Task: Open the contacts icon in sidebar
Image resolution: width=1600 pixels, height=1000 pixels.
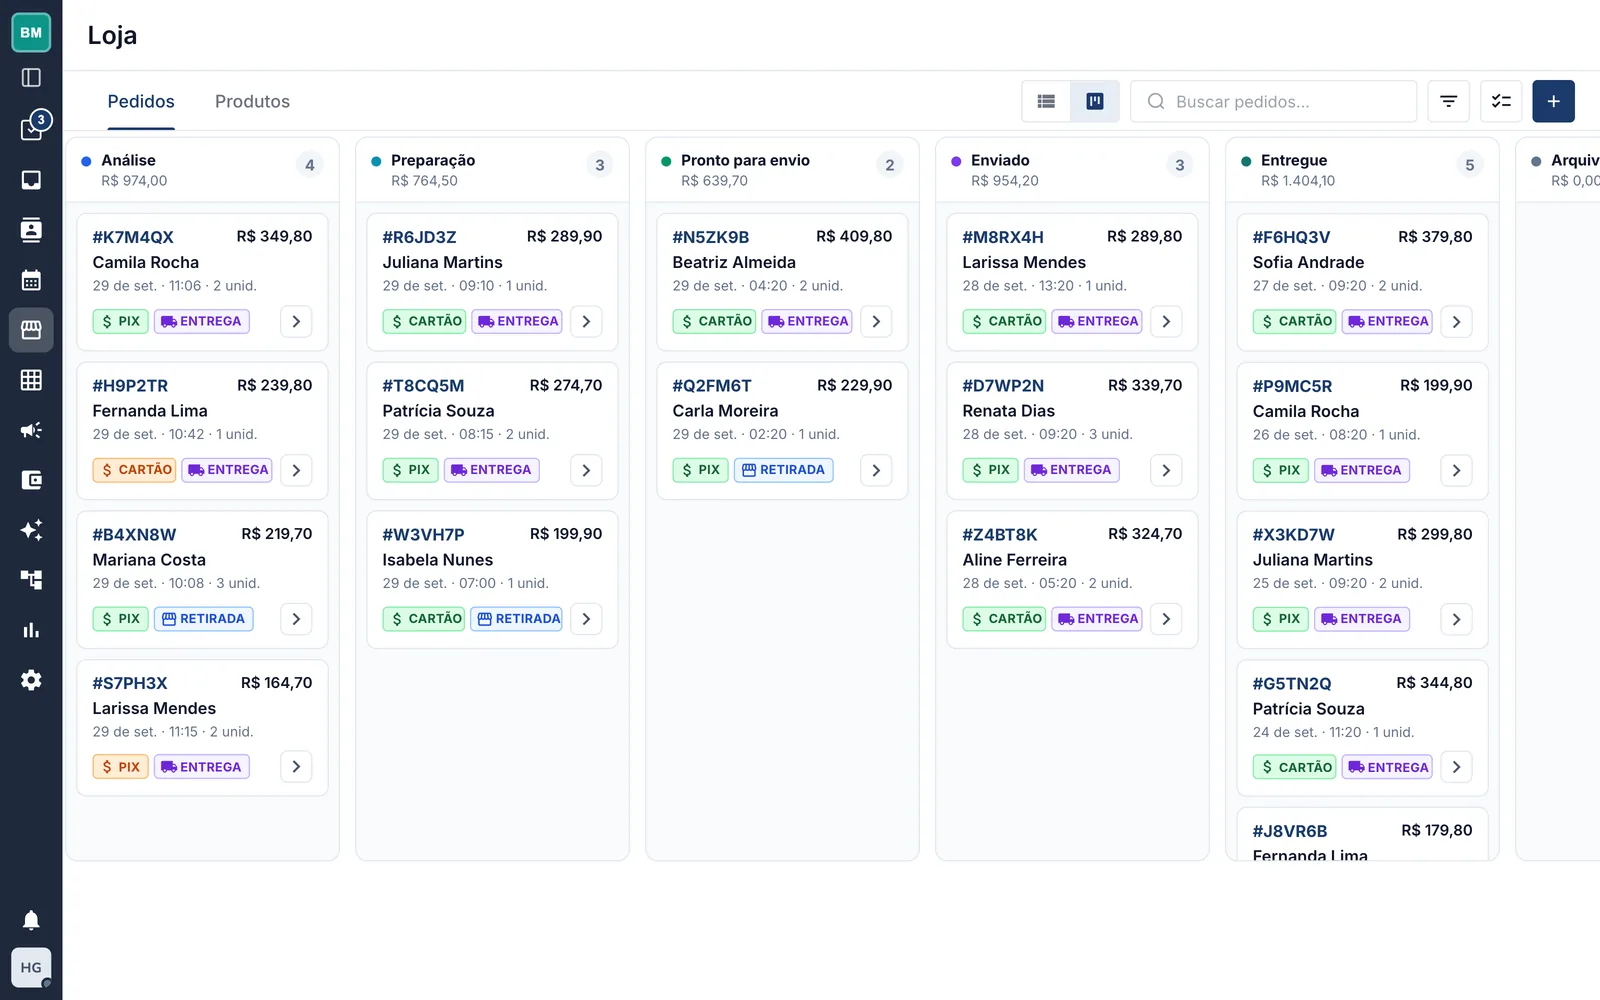Action: (31, 230)
